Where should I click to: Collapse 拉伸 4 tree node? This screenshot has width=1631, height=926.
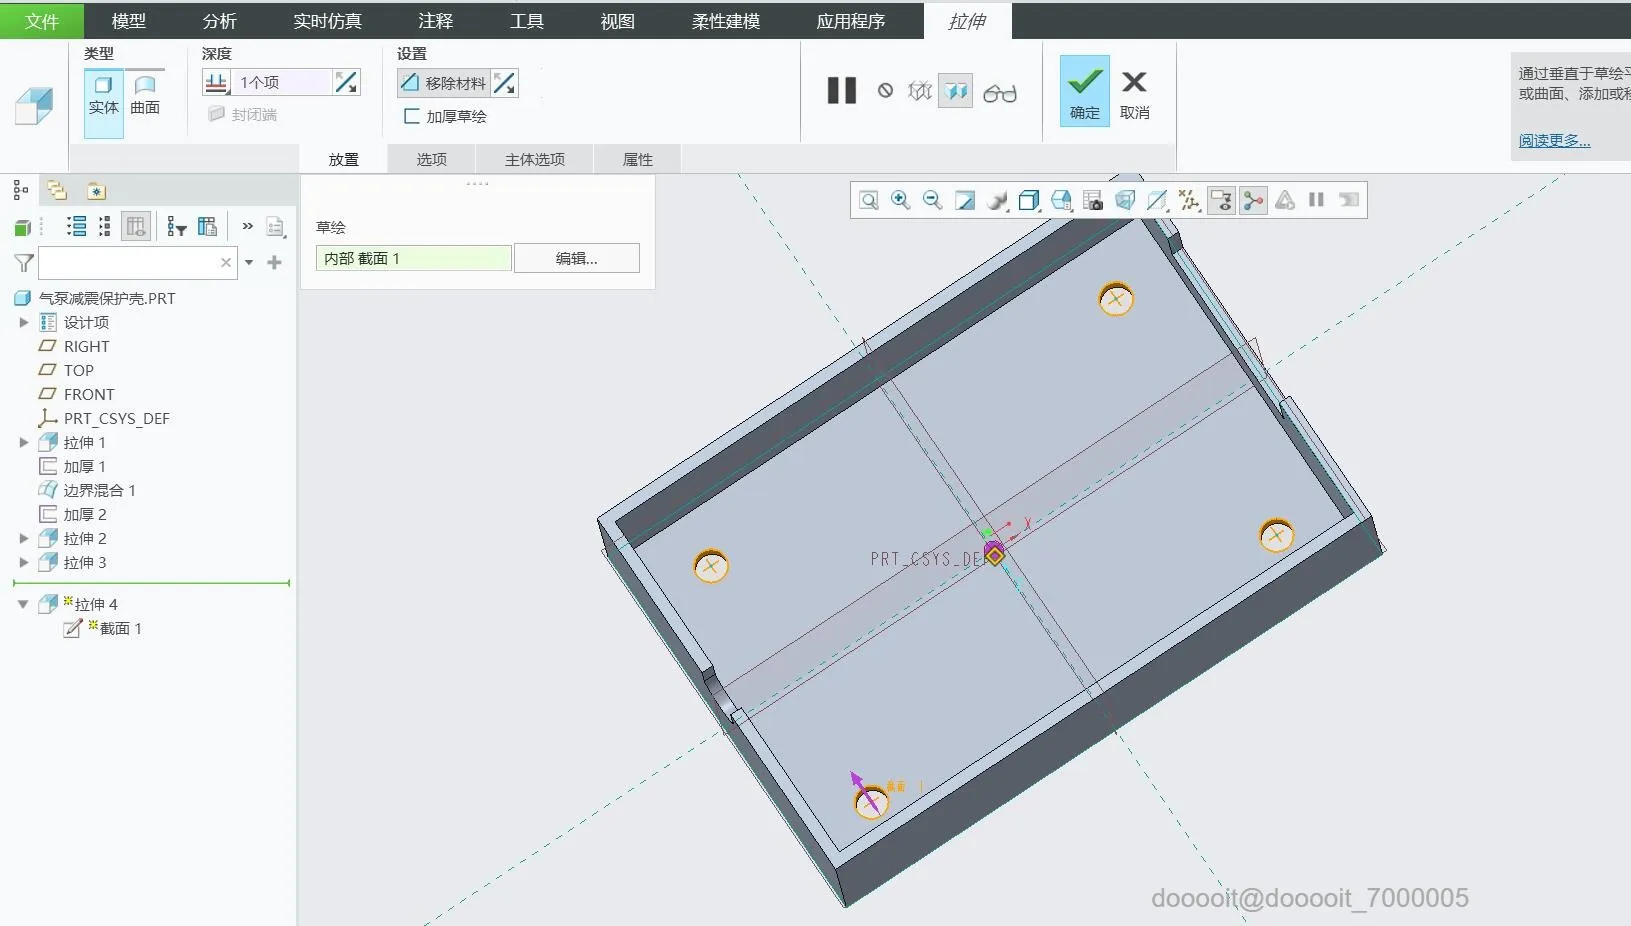pyautogui.click(x=23, y=604)
